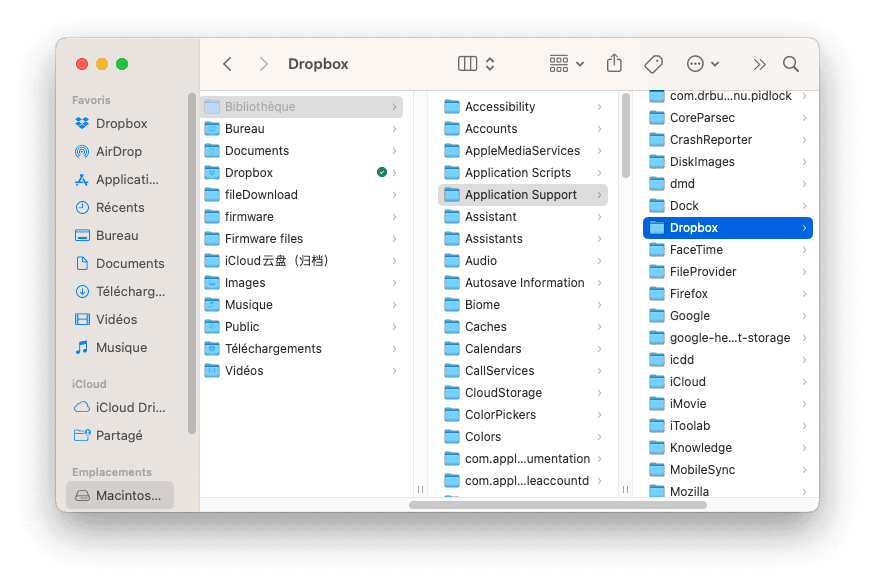Open the Musique folder in the first column
875x586 pixels.
(x=250, y=304)
